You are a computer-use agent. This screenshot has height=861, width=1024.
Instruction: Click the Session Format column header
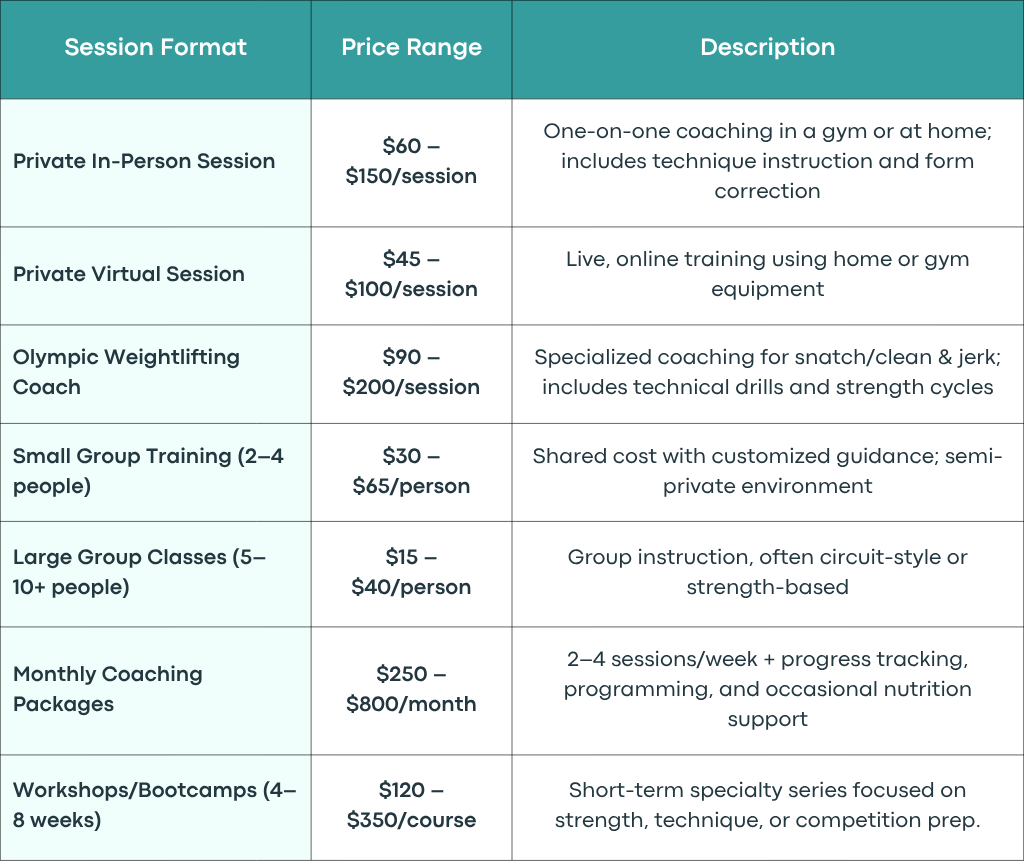click(155, 47)
